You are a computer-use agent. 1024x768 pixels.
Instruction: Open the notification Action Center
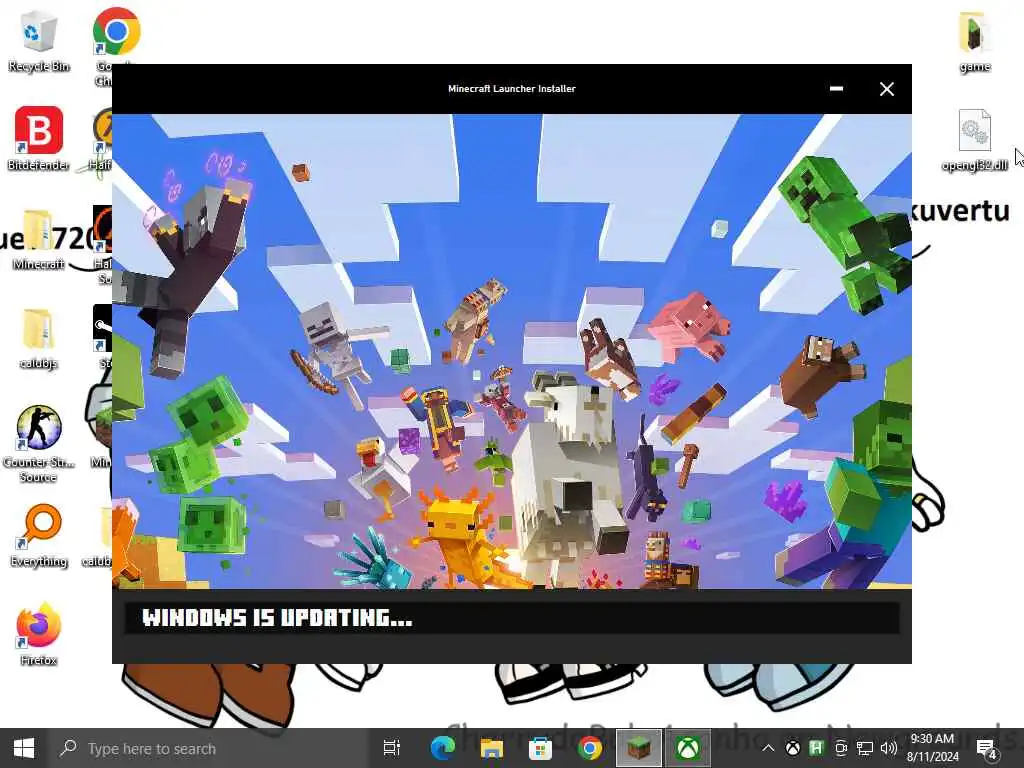coord(986,748)
